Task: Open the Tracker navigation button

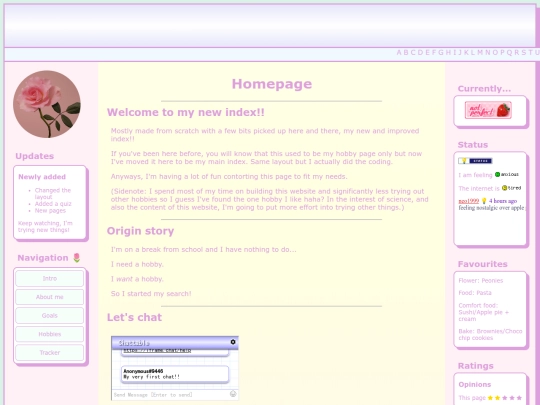Action: tap(50, 353)
